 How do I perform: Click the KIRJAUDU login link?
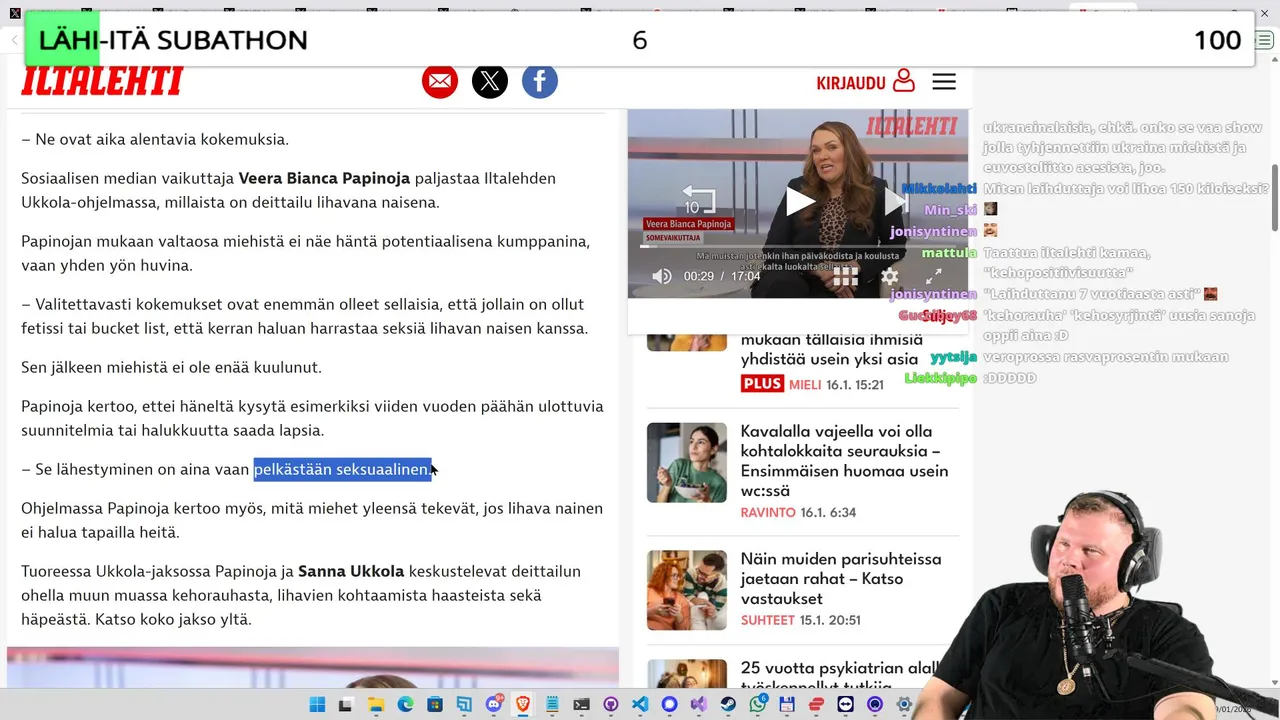tap(865, 82)
